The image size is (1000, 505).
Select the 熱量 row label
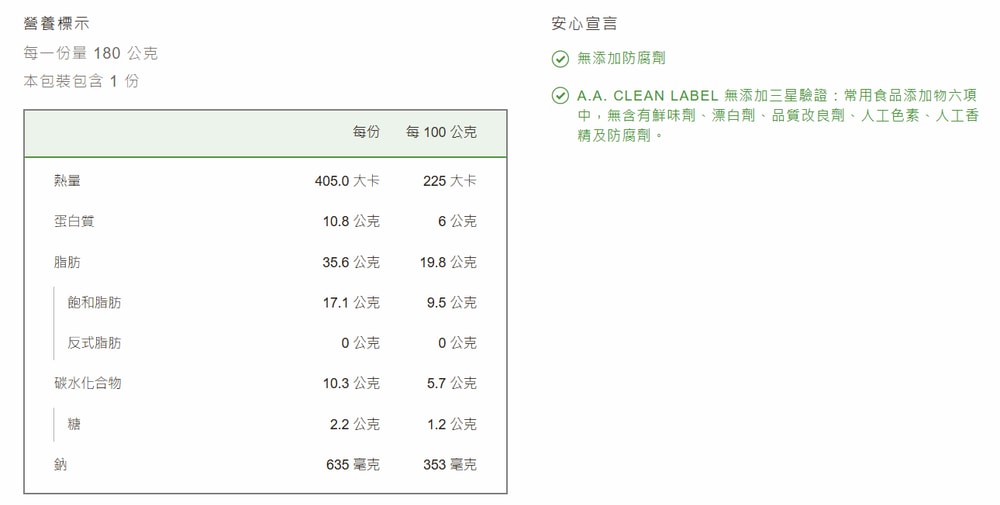[68, 181]
